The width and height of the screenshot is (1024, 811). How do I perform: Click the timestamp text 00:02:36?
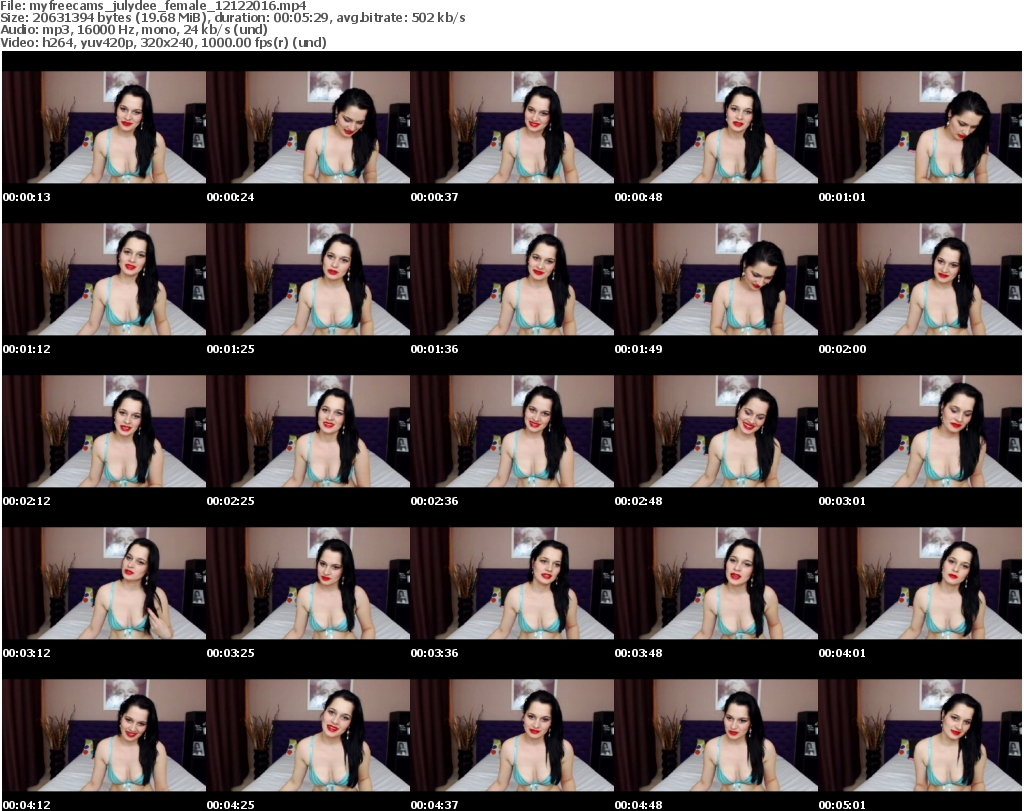coord(434,501)
